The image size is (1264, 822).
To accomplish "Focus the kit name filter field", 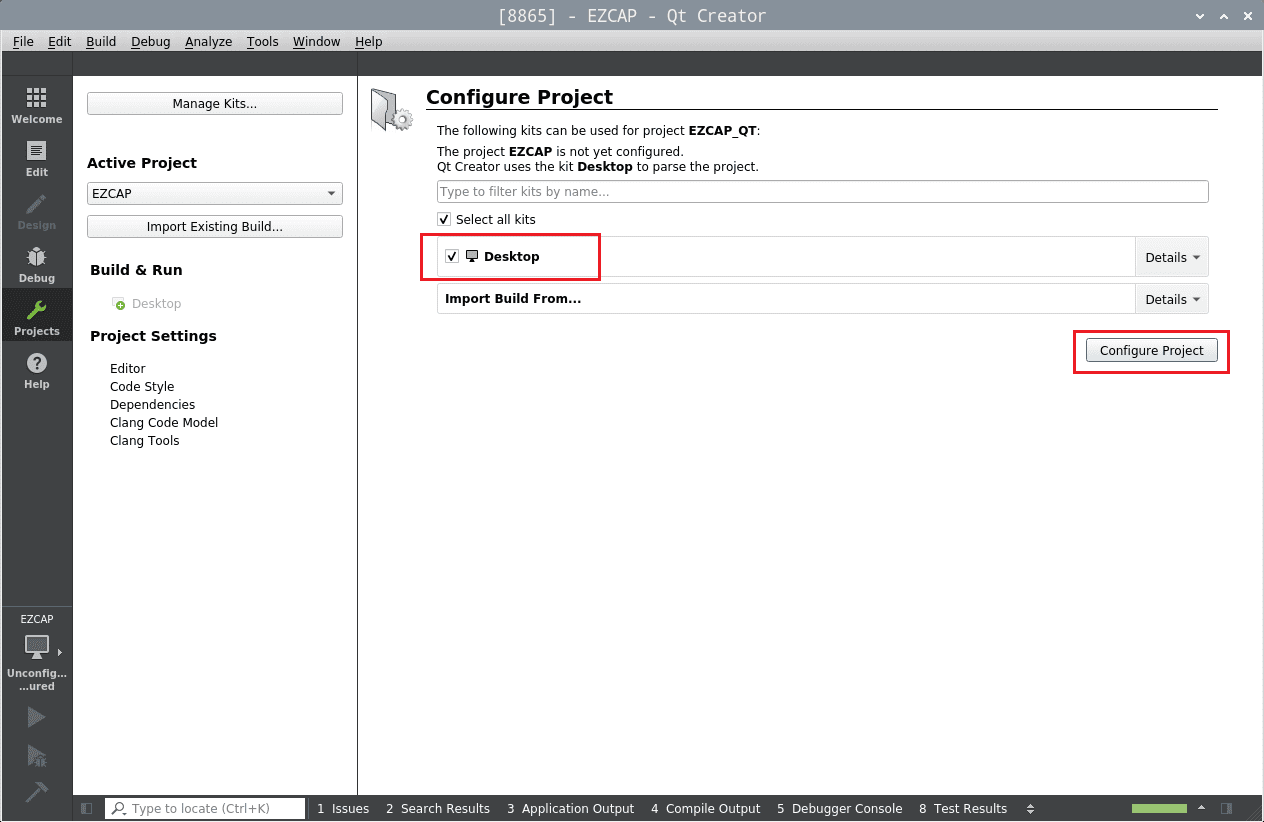I will [823, 191].
